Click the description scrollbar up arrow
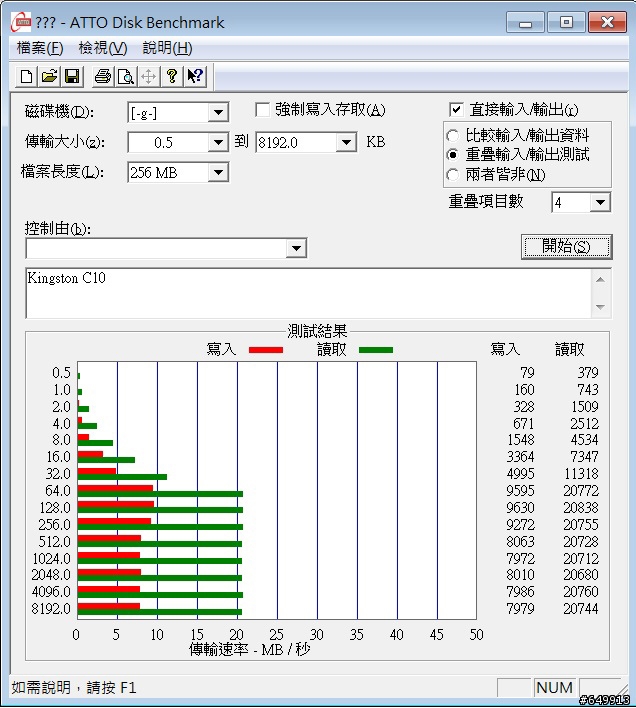Image resolution: width=636 pixels, height=708 pixels. 600,280
